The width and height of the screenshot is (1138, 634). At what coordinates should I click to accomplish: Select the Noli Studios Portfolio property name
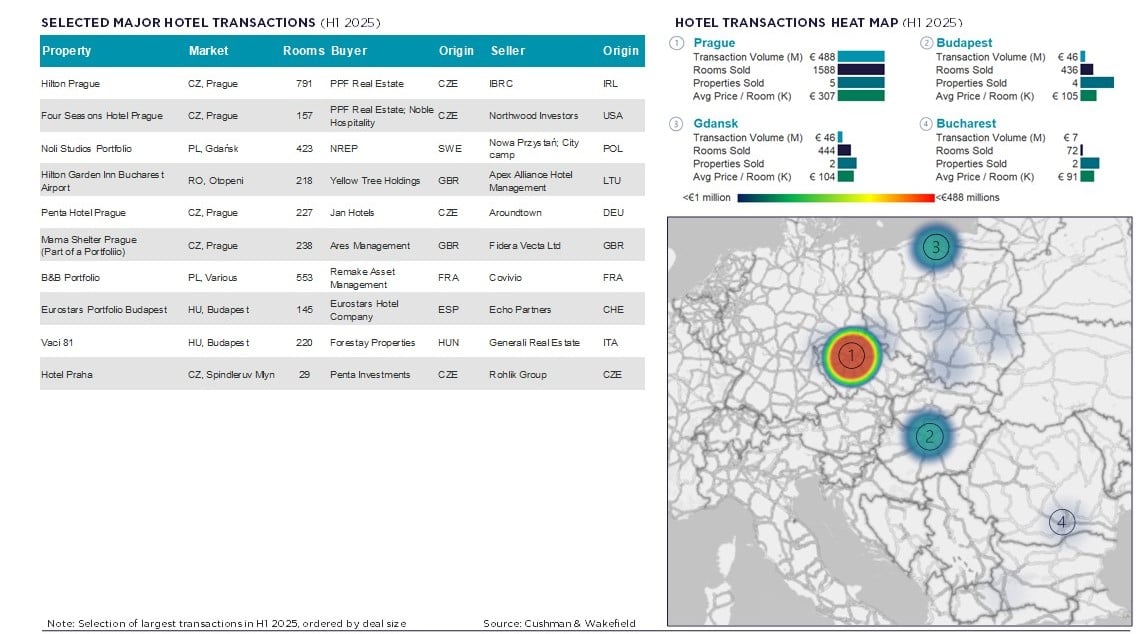point(86,148)
